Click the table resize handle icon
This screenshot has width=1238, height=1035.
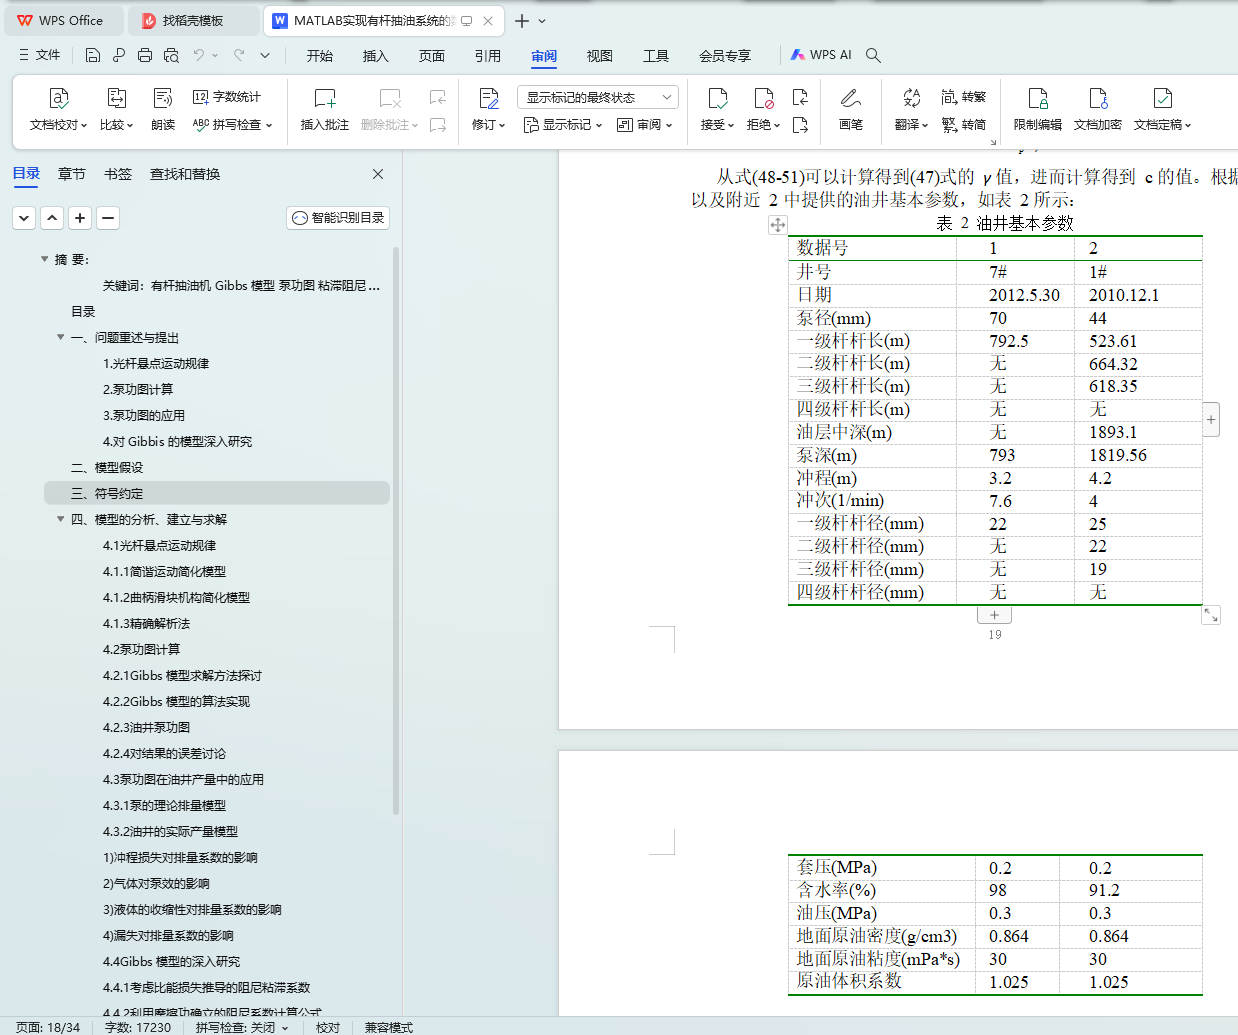click(1211, 615)
